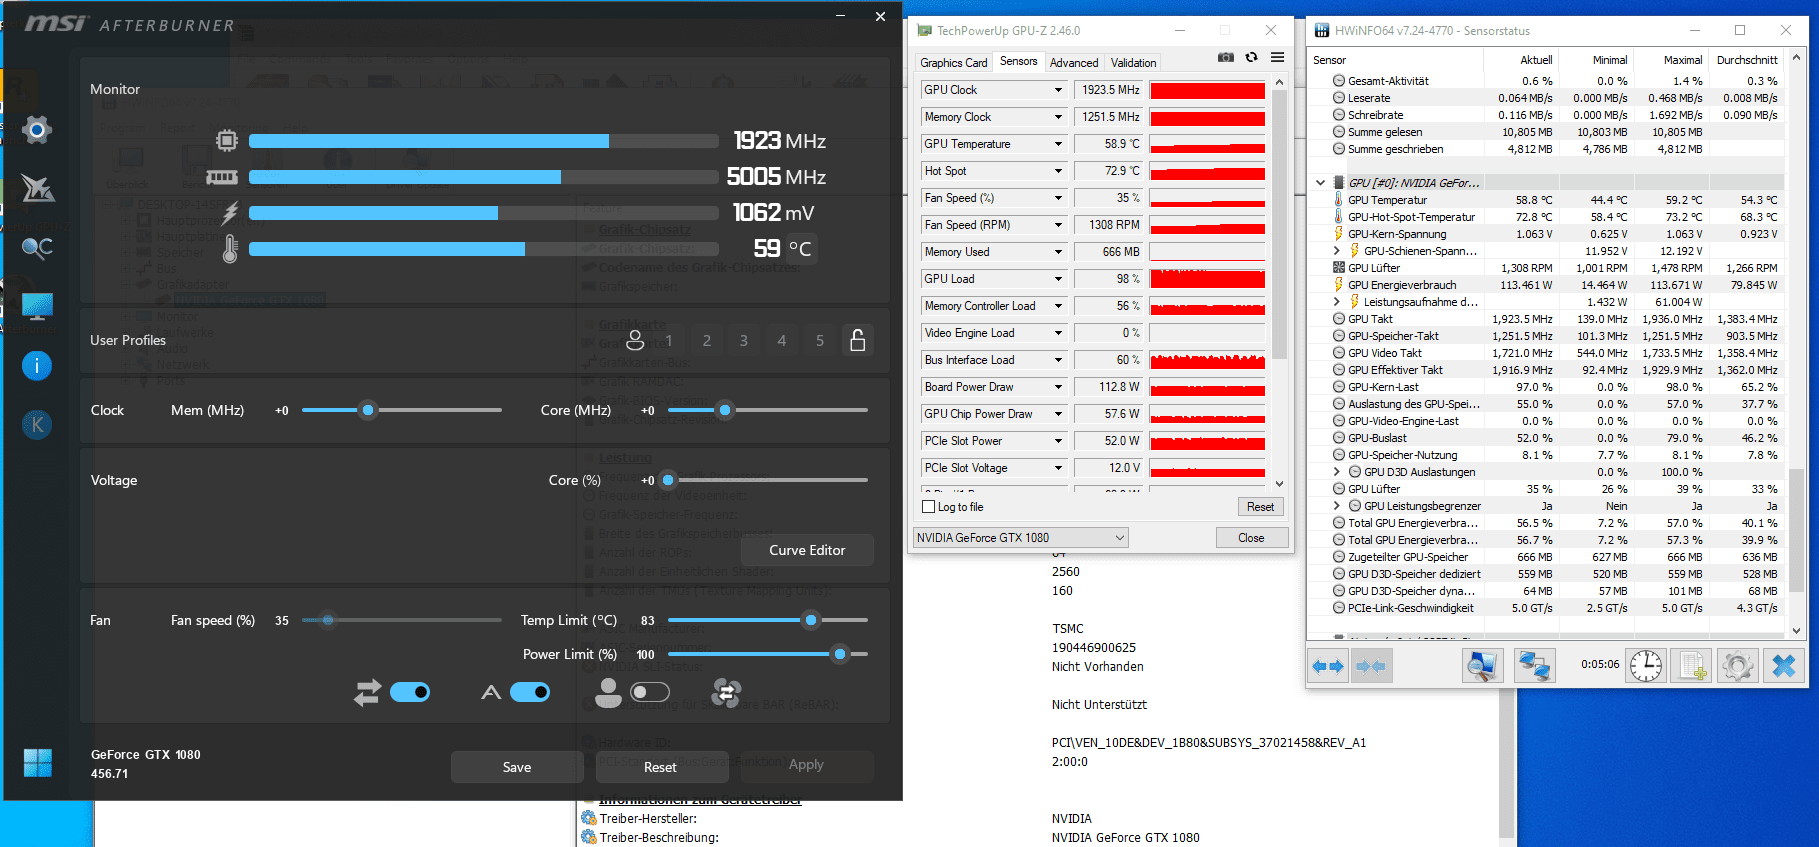
Task: Click the Reset button in Afterburner
Action: point(660,767)
